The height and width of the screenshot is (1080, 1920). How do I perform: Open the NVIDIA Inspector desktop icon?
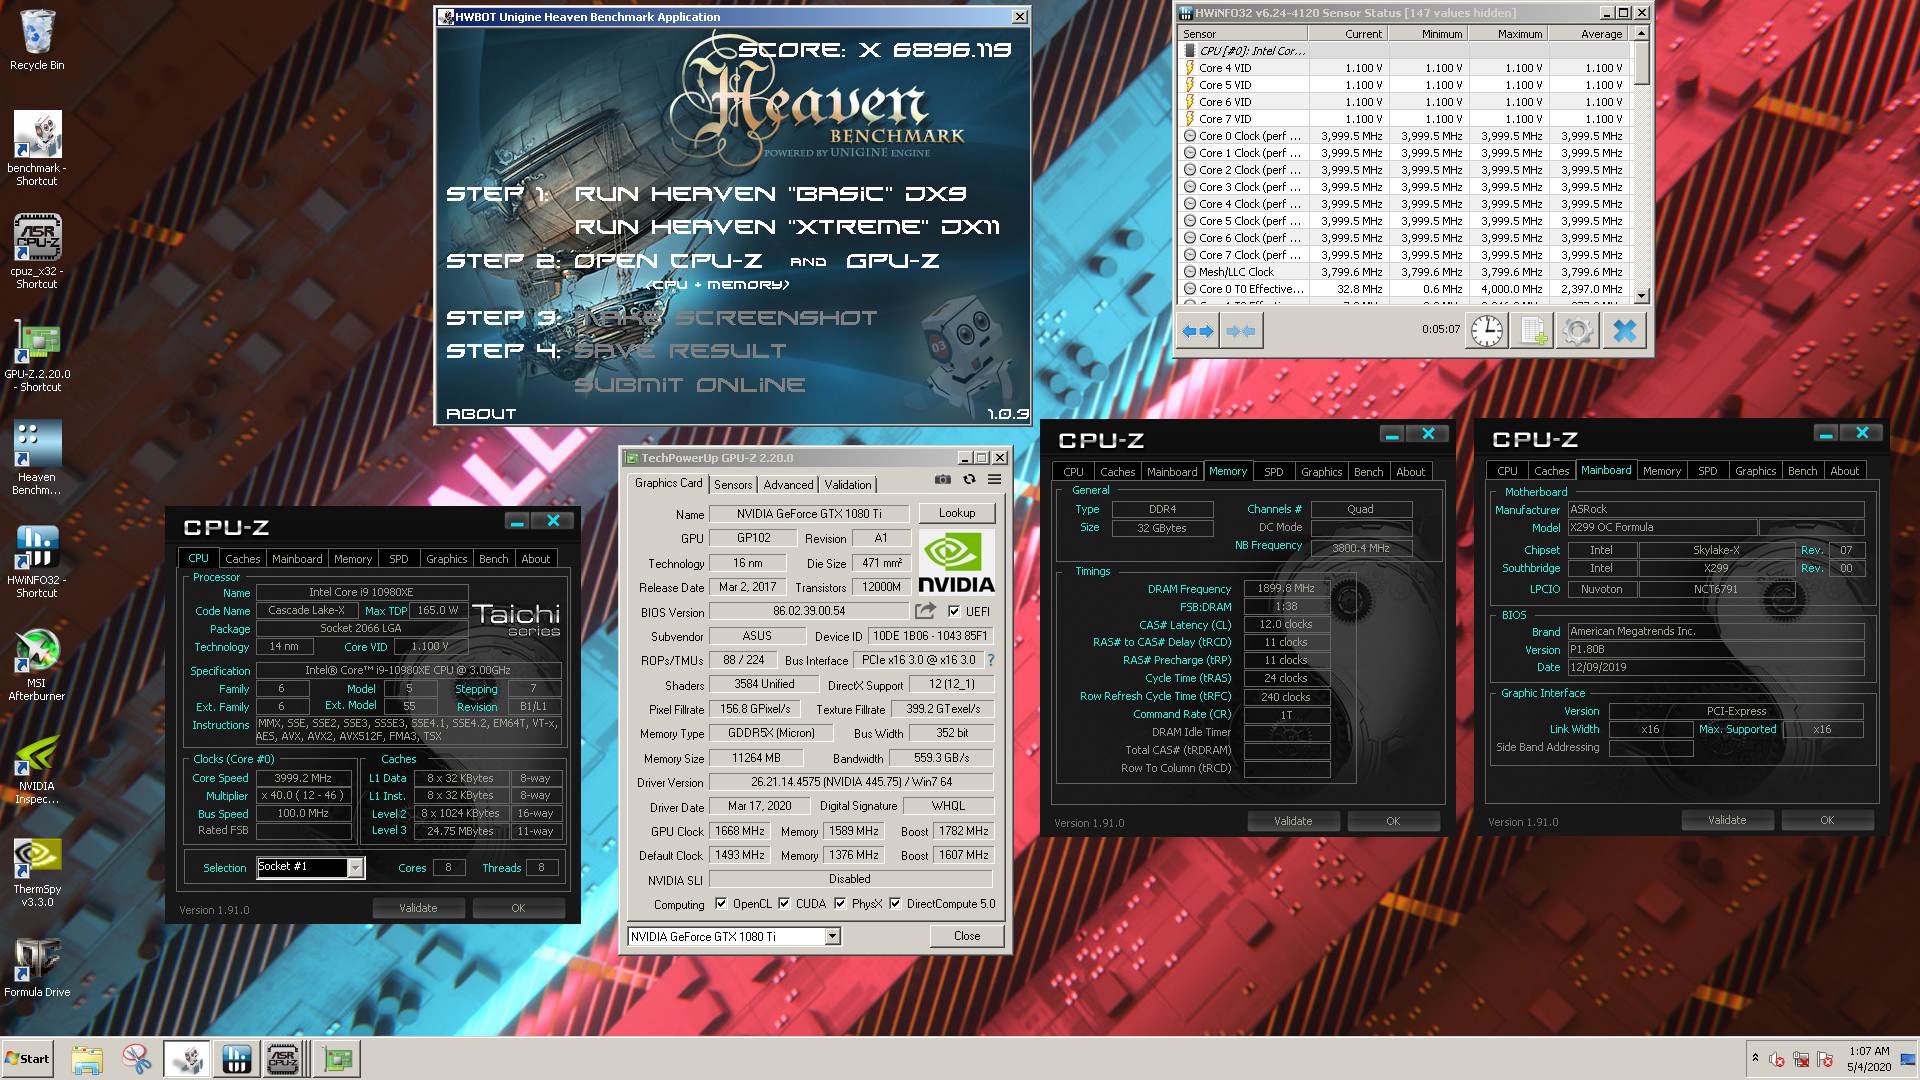point(37,768)
